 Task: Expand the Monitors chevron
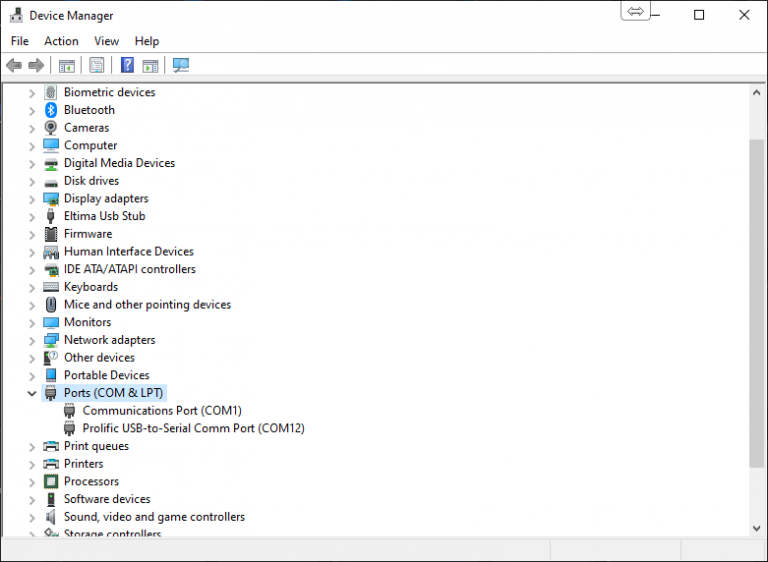pos(32,323)
